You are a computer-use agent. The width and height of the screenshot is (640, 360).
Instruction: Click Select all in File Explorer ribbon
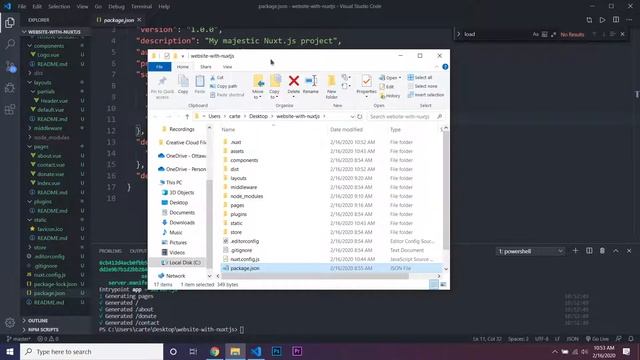click(x=420, y=77)
